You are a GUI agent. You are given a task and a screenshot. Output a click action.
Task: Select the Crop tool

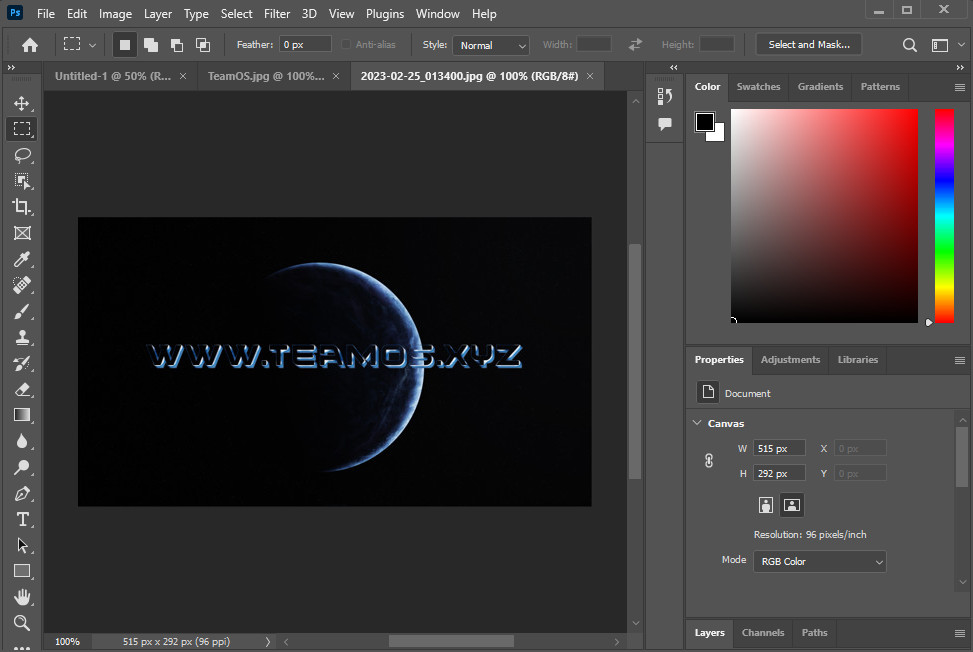[x=22, y=207]
